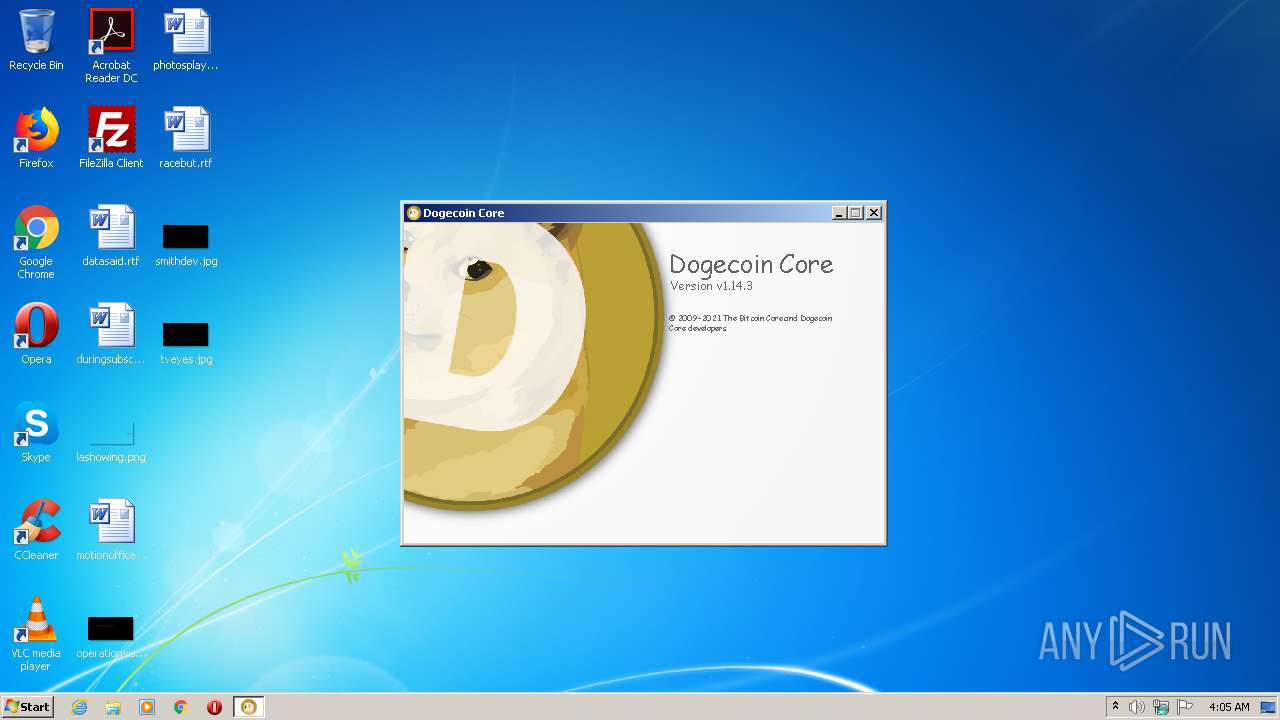Image resolution: width=1280 pixels, height=720 pixels.
Task: Launch CCleaner desktop shortcut
Action: (x=36, y=530)
